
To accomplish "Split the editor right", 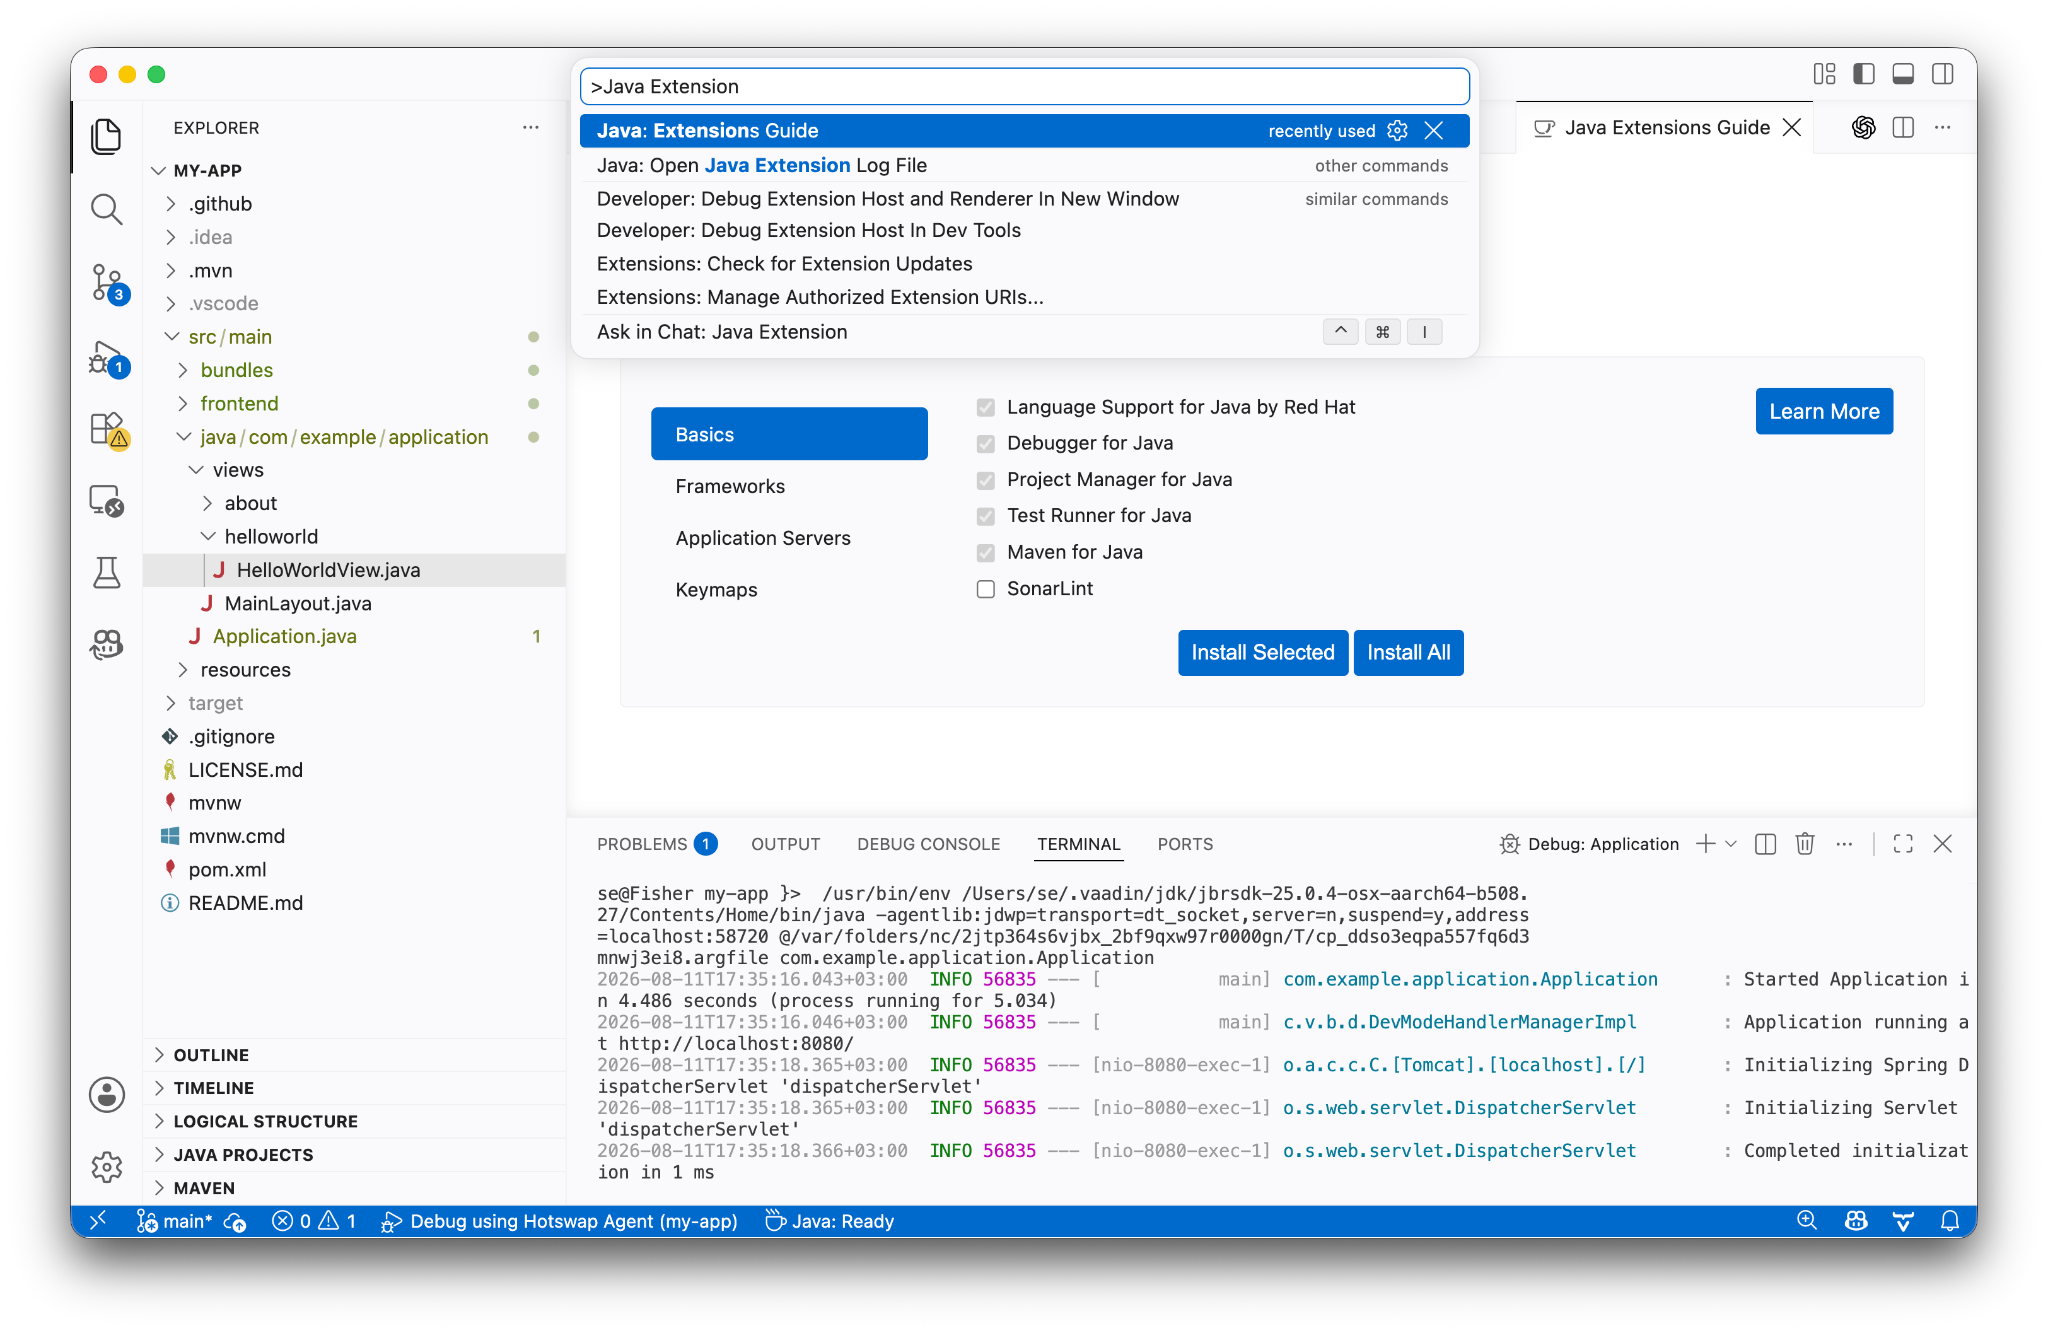I will pyautogui.click(x=1903, y=127).
